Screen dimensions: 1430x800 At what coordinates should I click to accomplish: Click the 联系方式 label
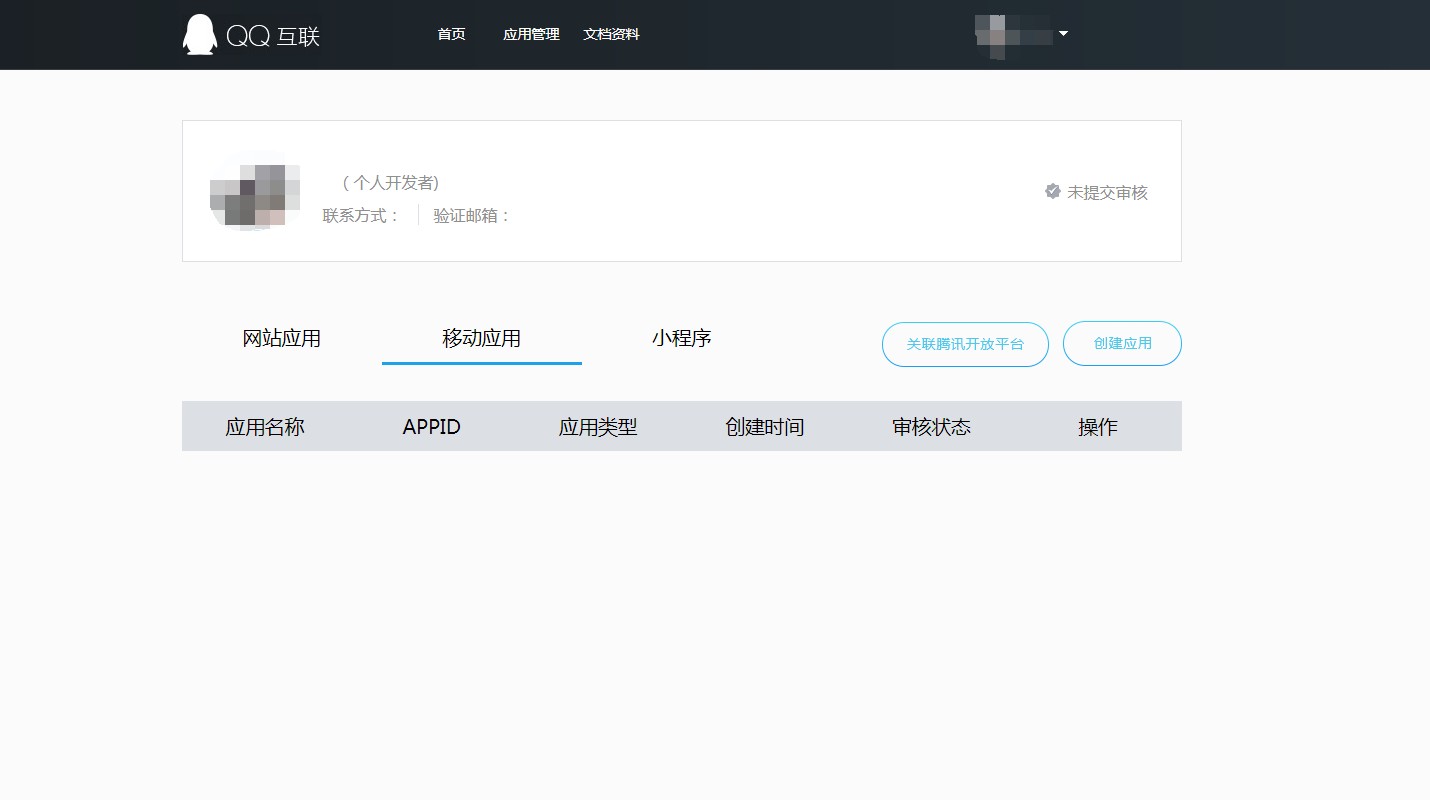coord(361,215)
